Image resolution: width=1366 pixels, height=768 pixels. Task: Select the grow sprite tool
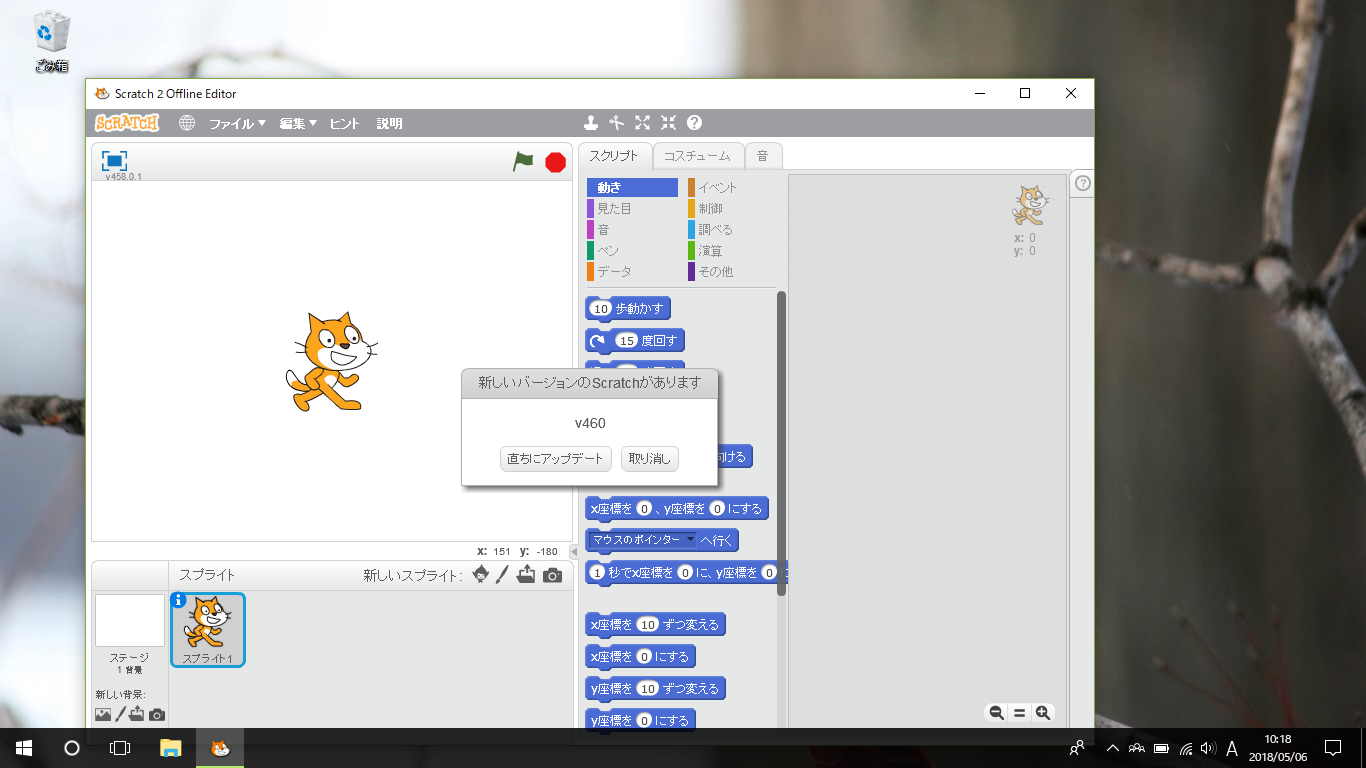point(642,122)
